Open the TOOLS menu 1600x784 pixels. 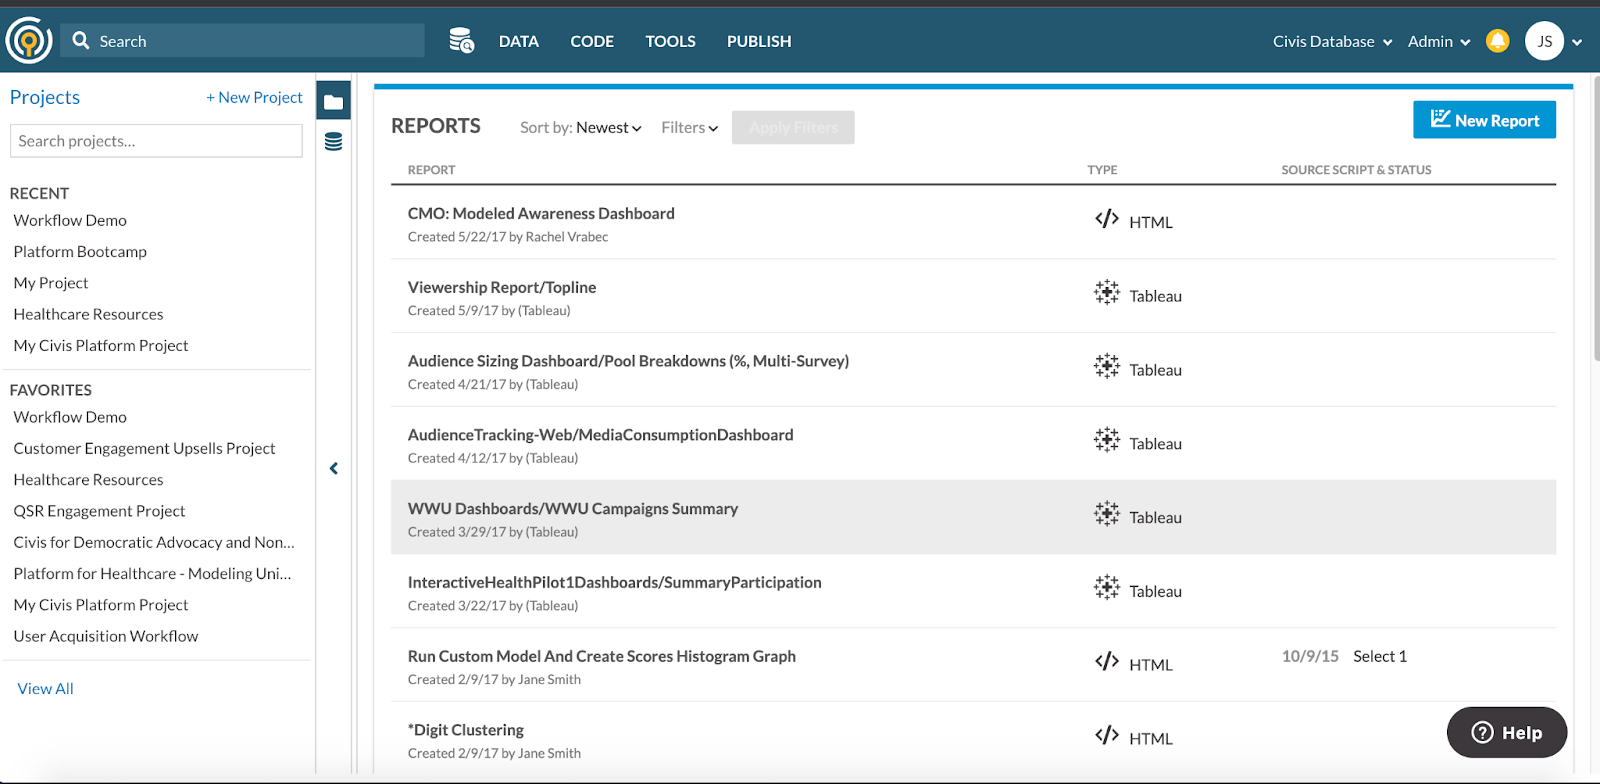(x=670, y=42)
